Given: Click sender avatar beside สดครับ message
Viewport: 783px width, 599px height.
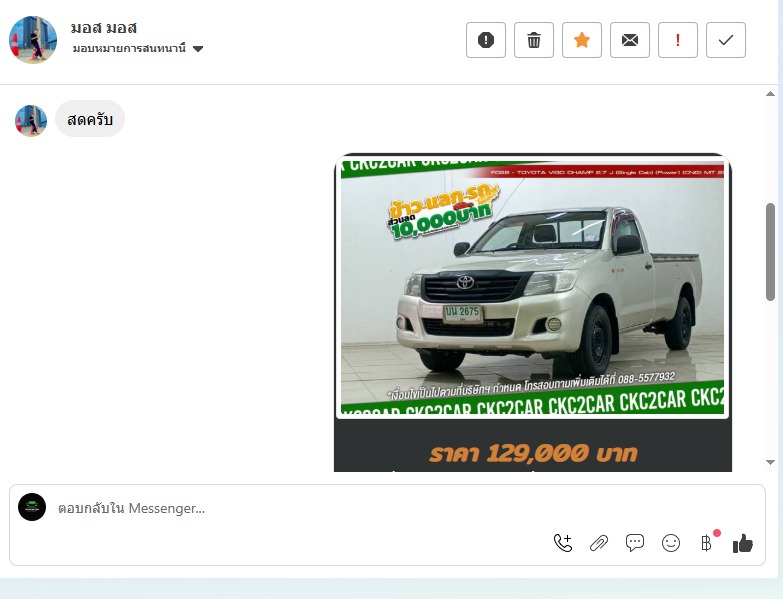Looking at the screenshot, I should [31, 120].
